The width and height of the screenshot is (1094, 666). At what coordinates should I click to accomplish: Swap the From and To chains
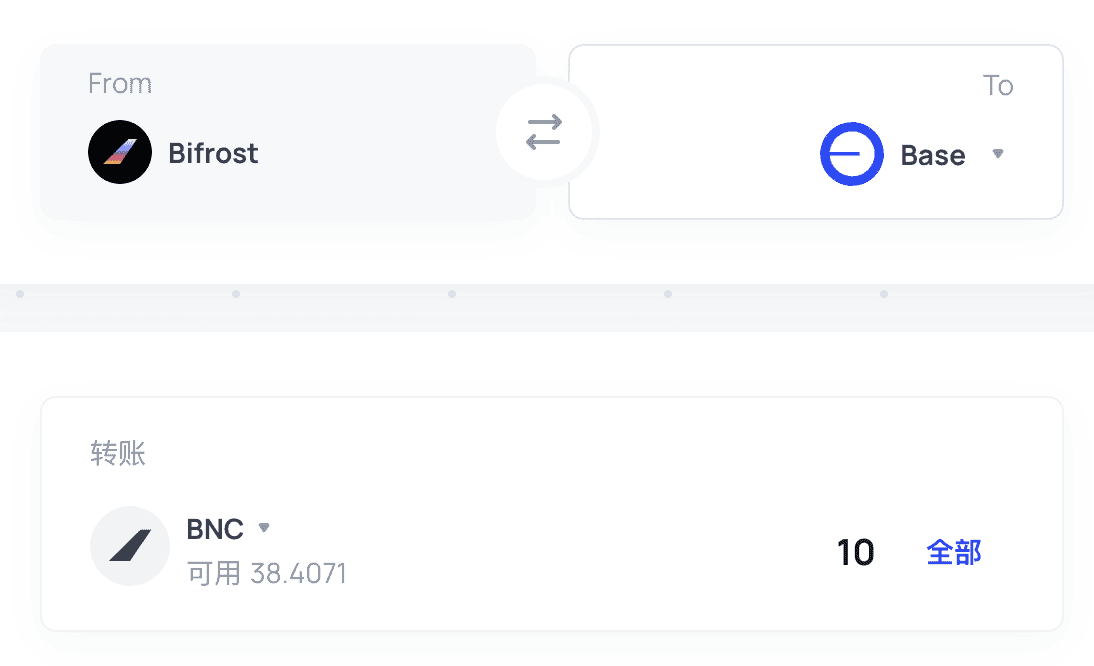pyautogui.click(x=544, y=132)
